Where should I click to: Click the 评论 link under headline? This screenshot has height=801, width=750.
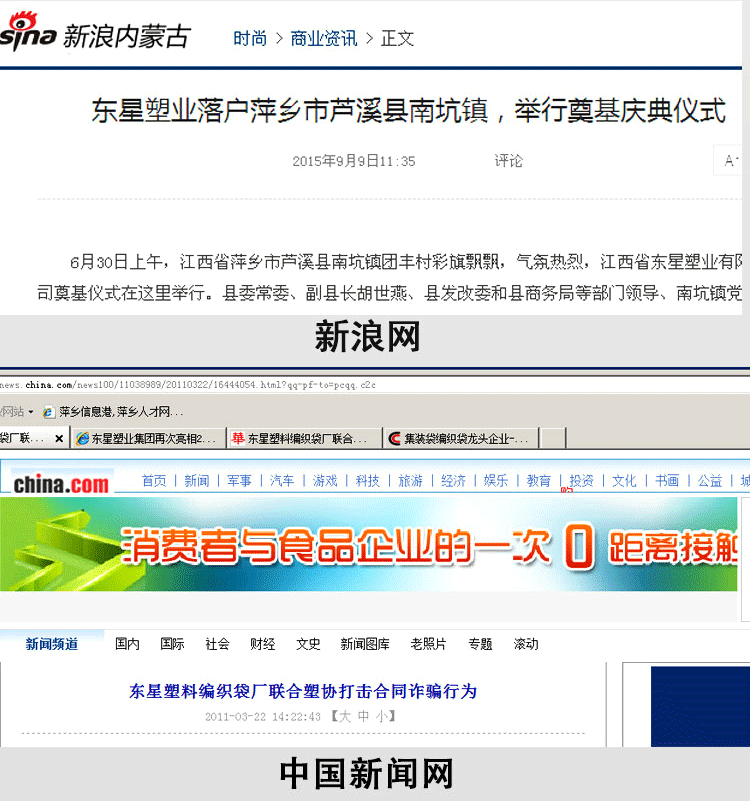(508, 161)
